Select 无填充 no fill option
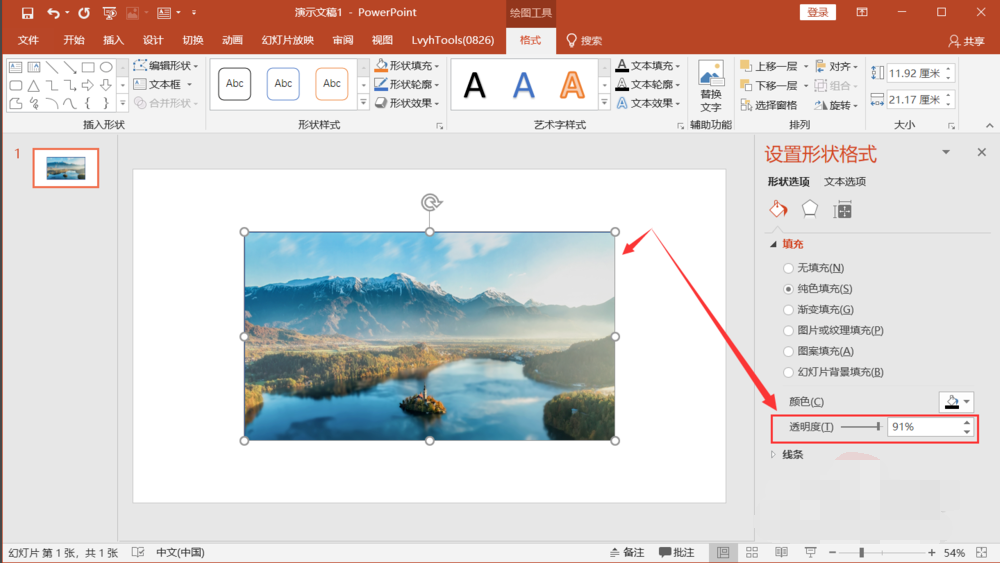This screenshot has height=563, width=1000. coord(789,268)
